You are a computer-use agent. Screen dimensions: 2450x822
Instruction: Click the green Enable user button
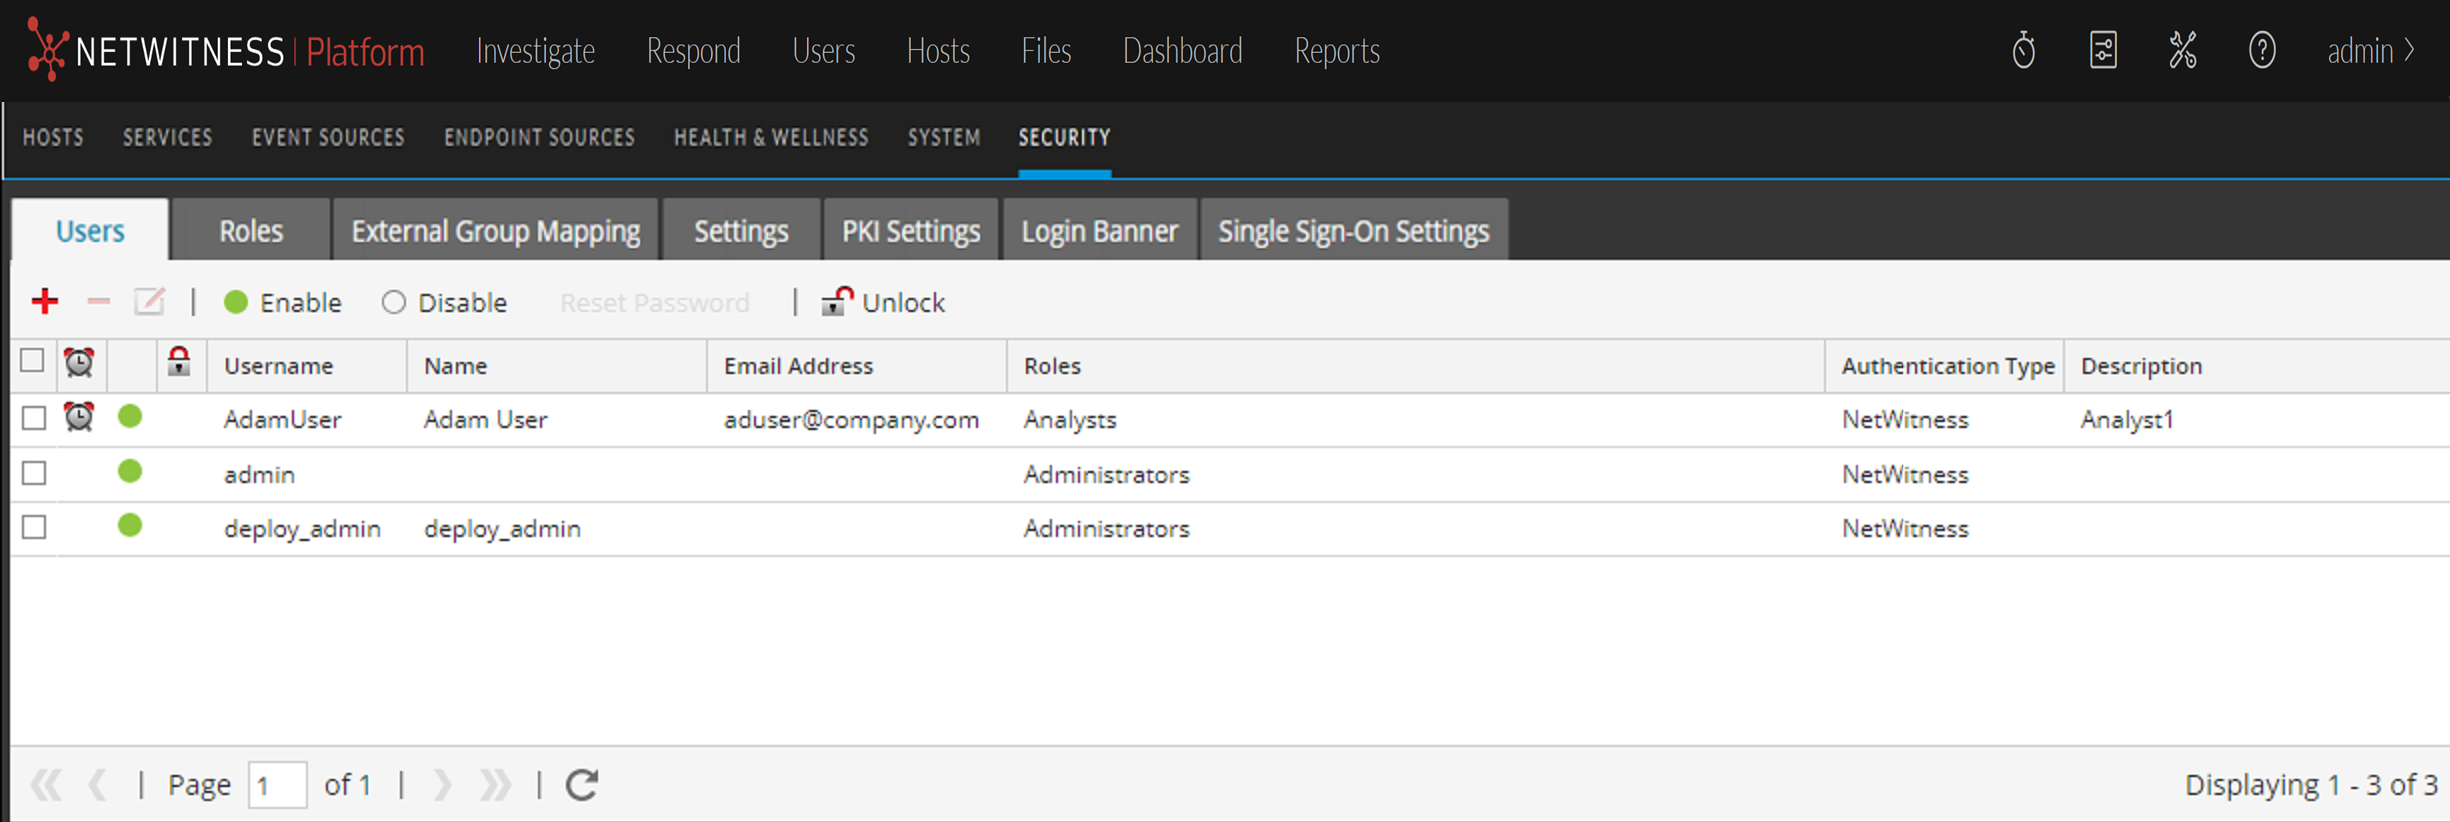point(283,302)
